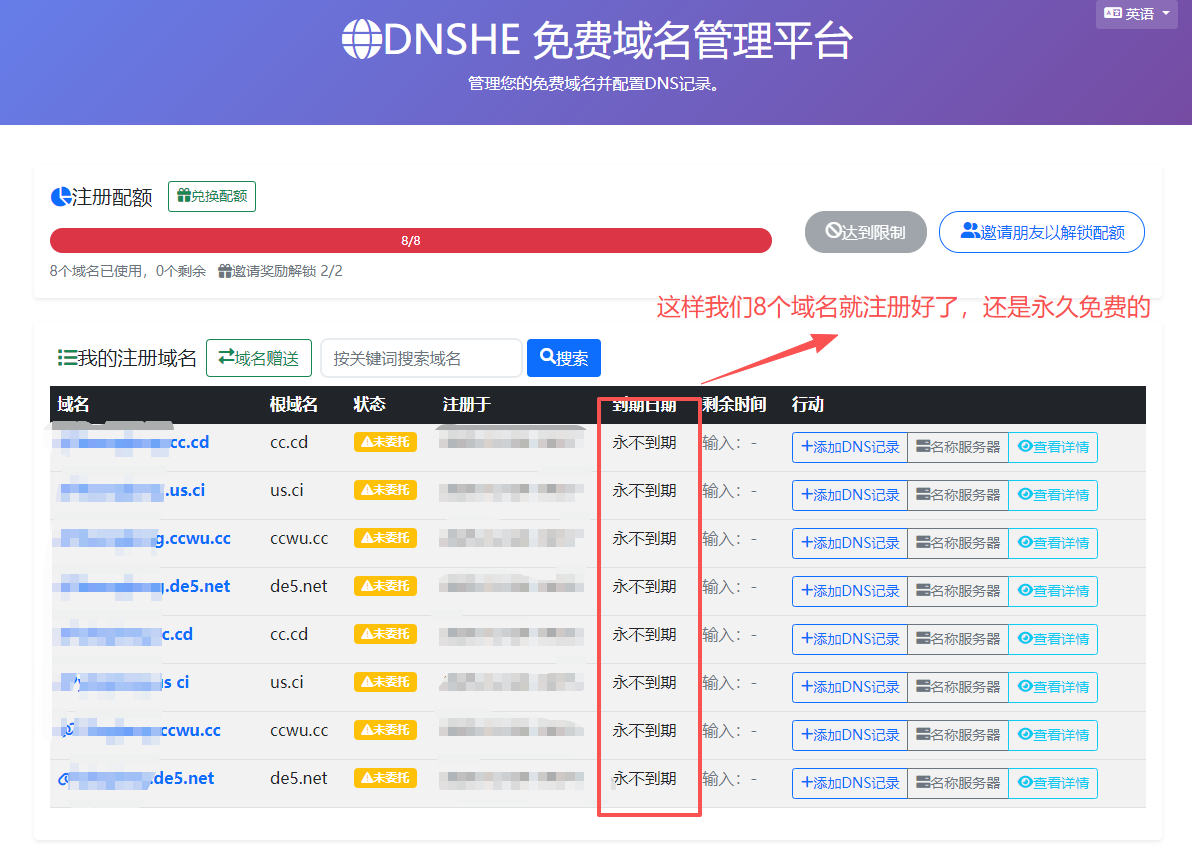
Task: Click the blue 搜索 search button
Action: 563,358
